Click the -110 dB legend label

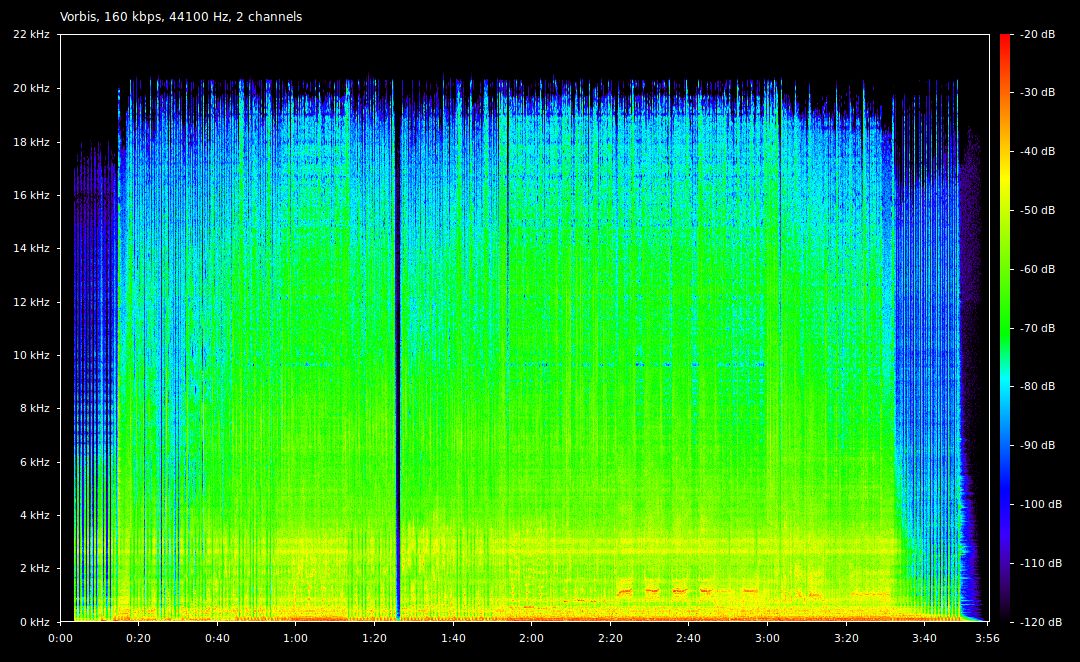1040,563
